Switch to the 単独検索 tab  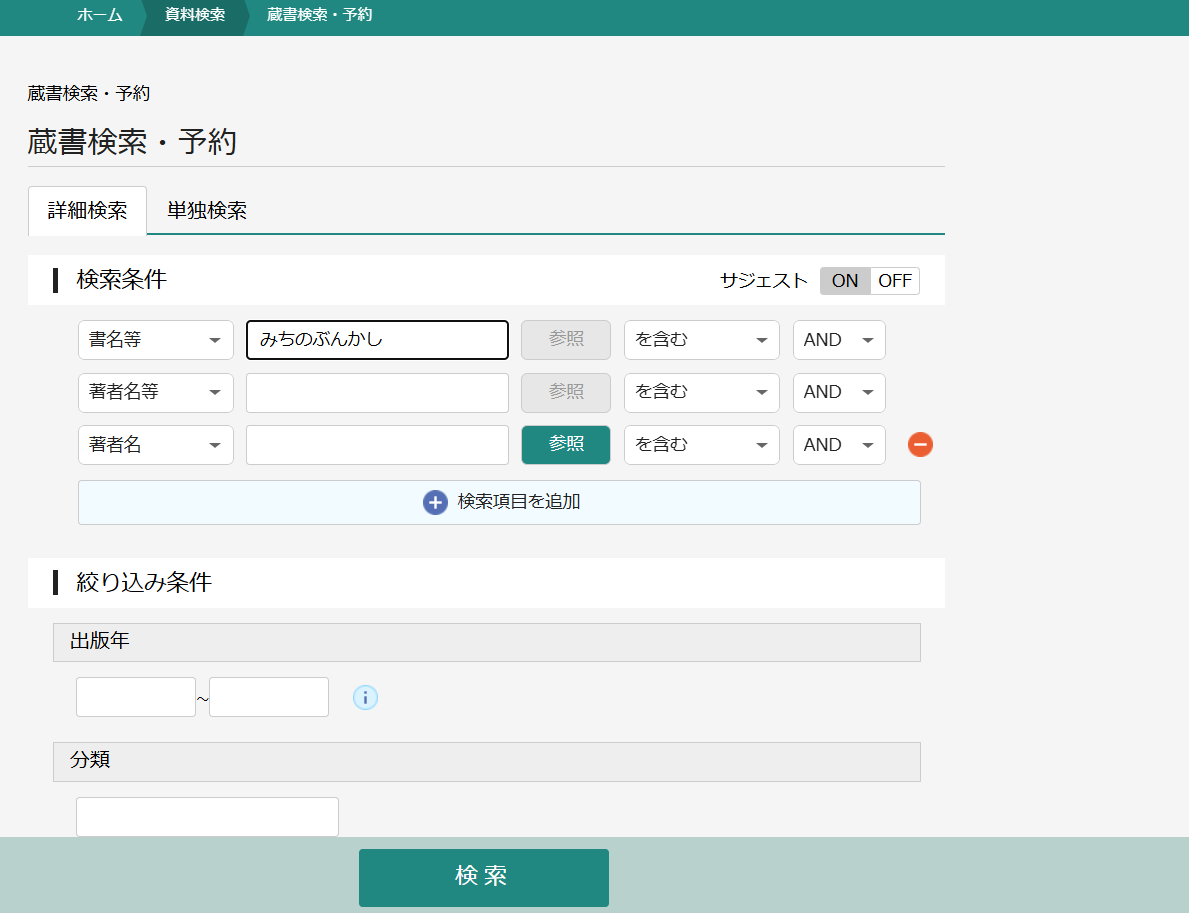(x=207, y=211)
